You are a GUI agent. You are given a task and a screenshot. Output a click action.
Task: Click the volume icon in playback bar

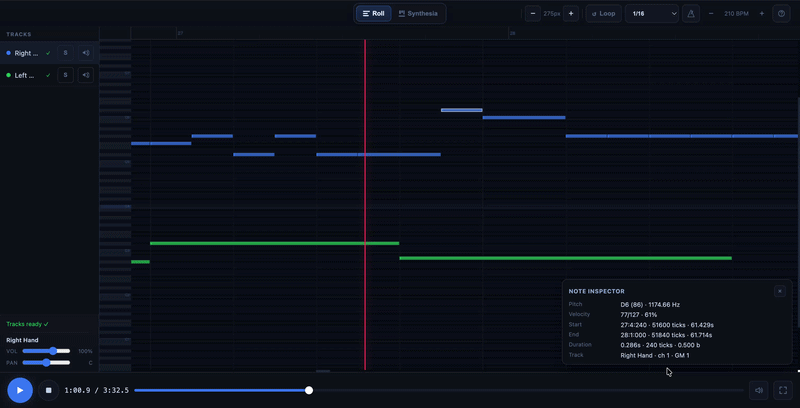[759, 391]
